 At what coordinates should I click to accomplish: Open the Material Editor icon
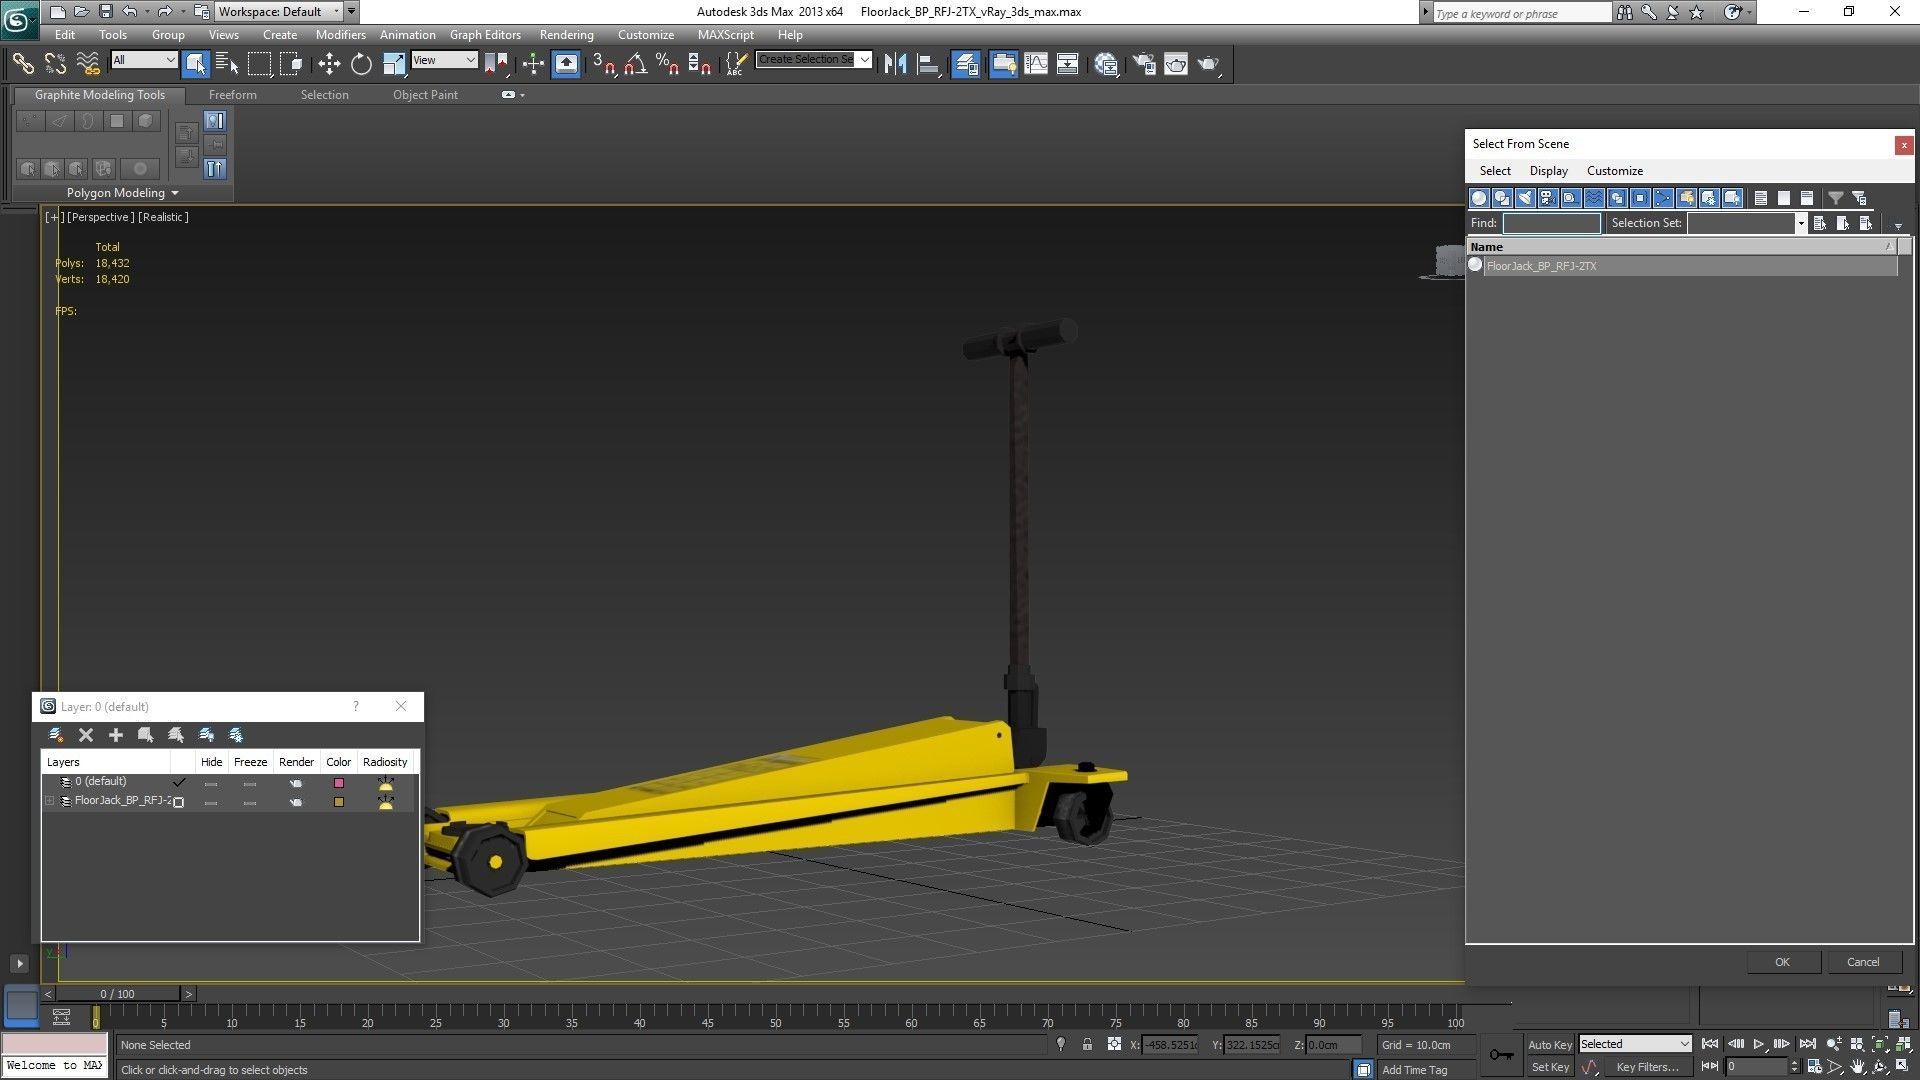click(x=1106, y=64)
